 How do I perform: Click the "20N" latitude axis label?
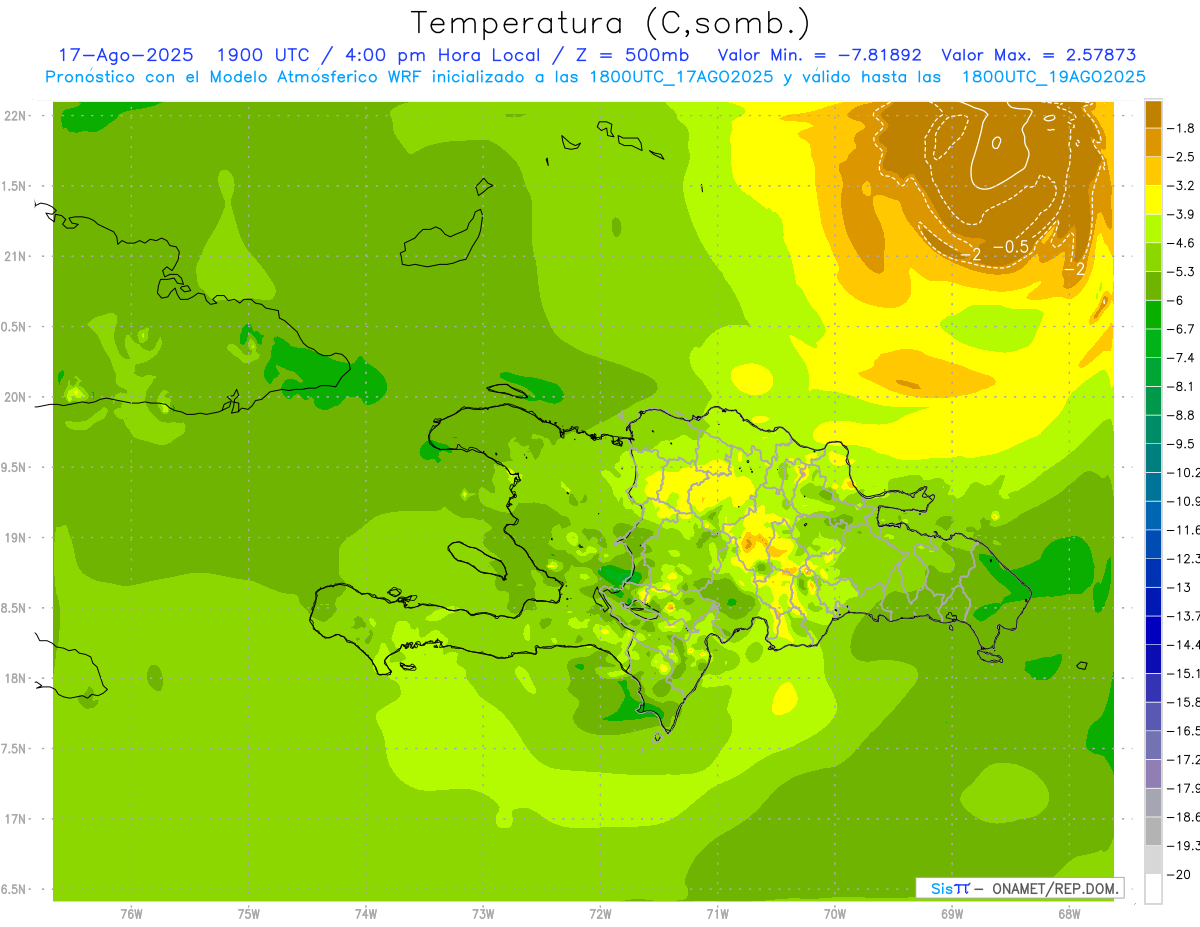[x=17, y=397]
